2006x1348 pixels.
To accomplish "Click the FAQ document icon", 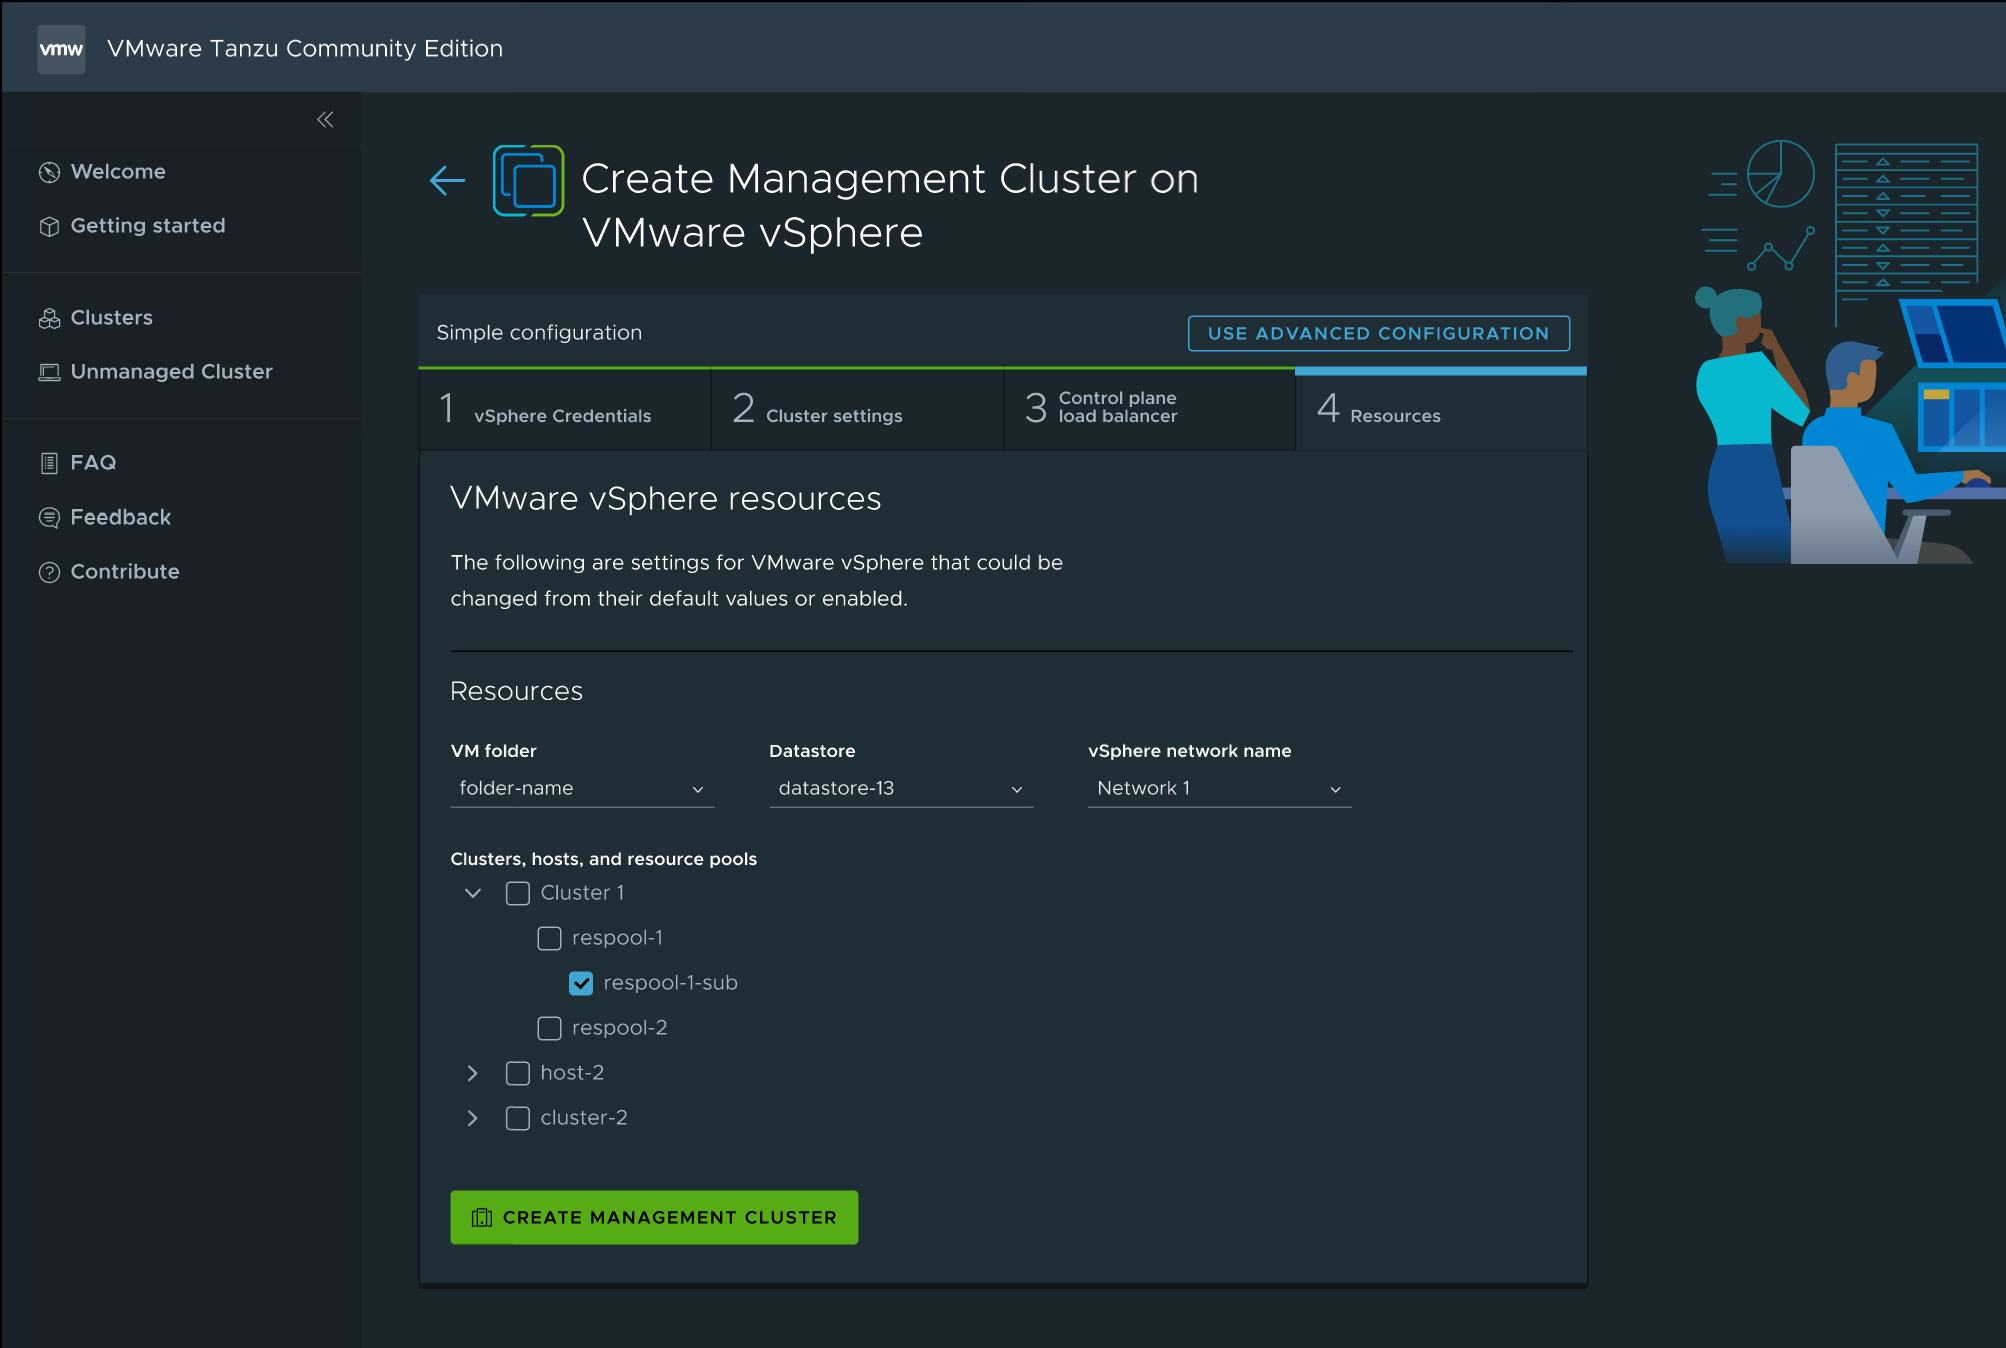I will click(x=49, y=463).
